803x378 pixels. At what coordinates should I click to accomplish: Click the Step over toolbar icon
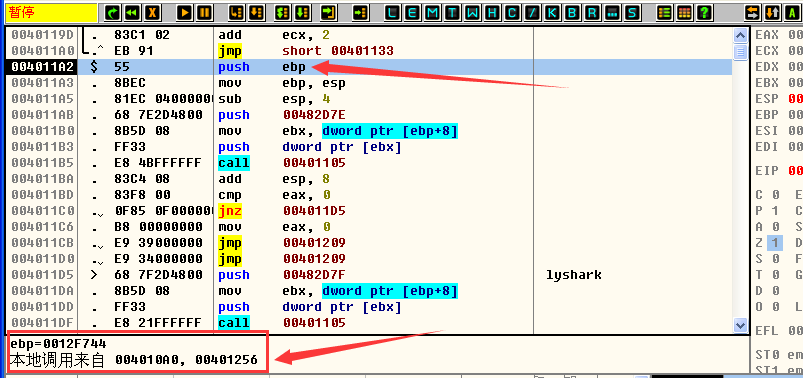[256, 12]
